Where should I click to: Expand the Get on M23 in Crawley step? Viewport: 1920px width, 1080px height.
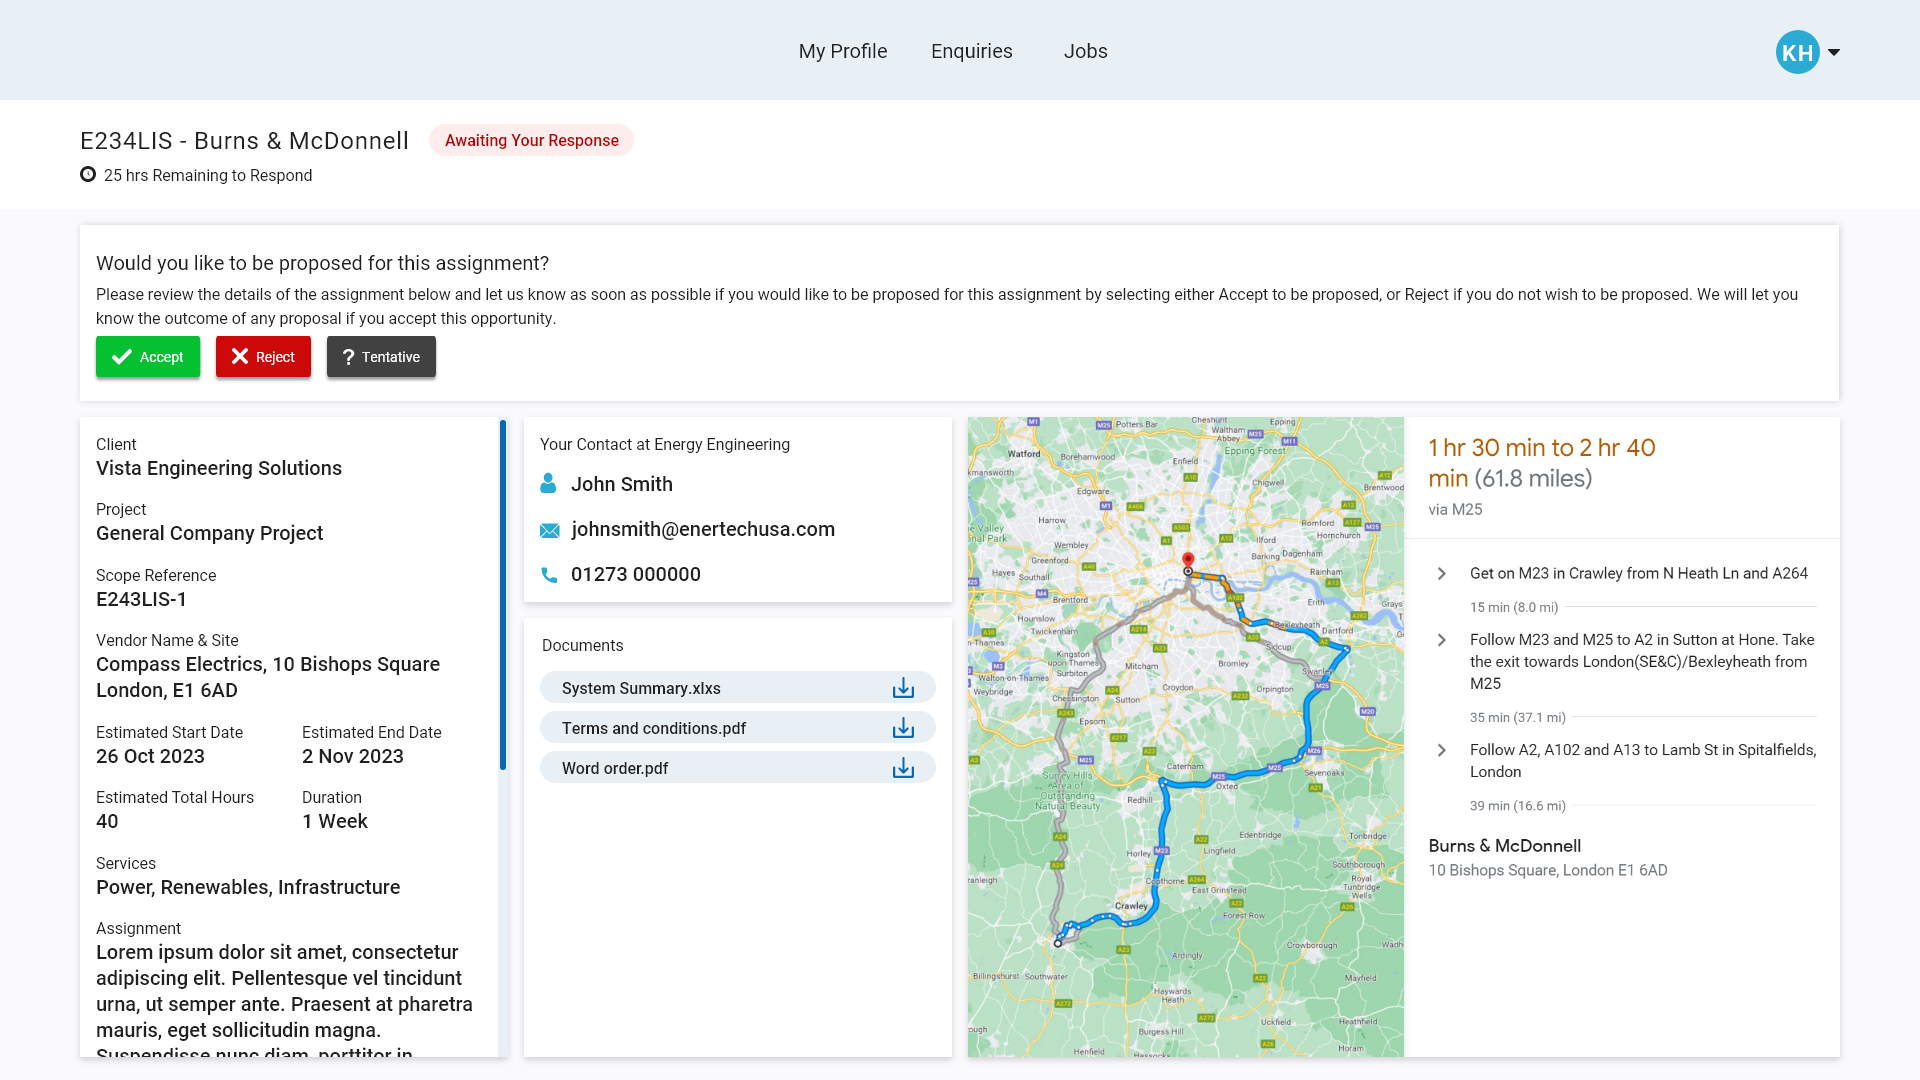click(x=1441, y=573)
